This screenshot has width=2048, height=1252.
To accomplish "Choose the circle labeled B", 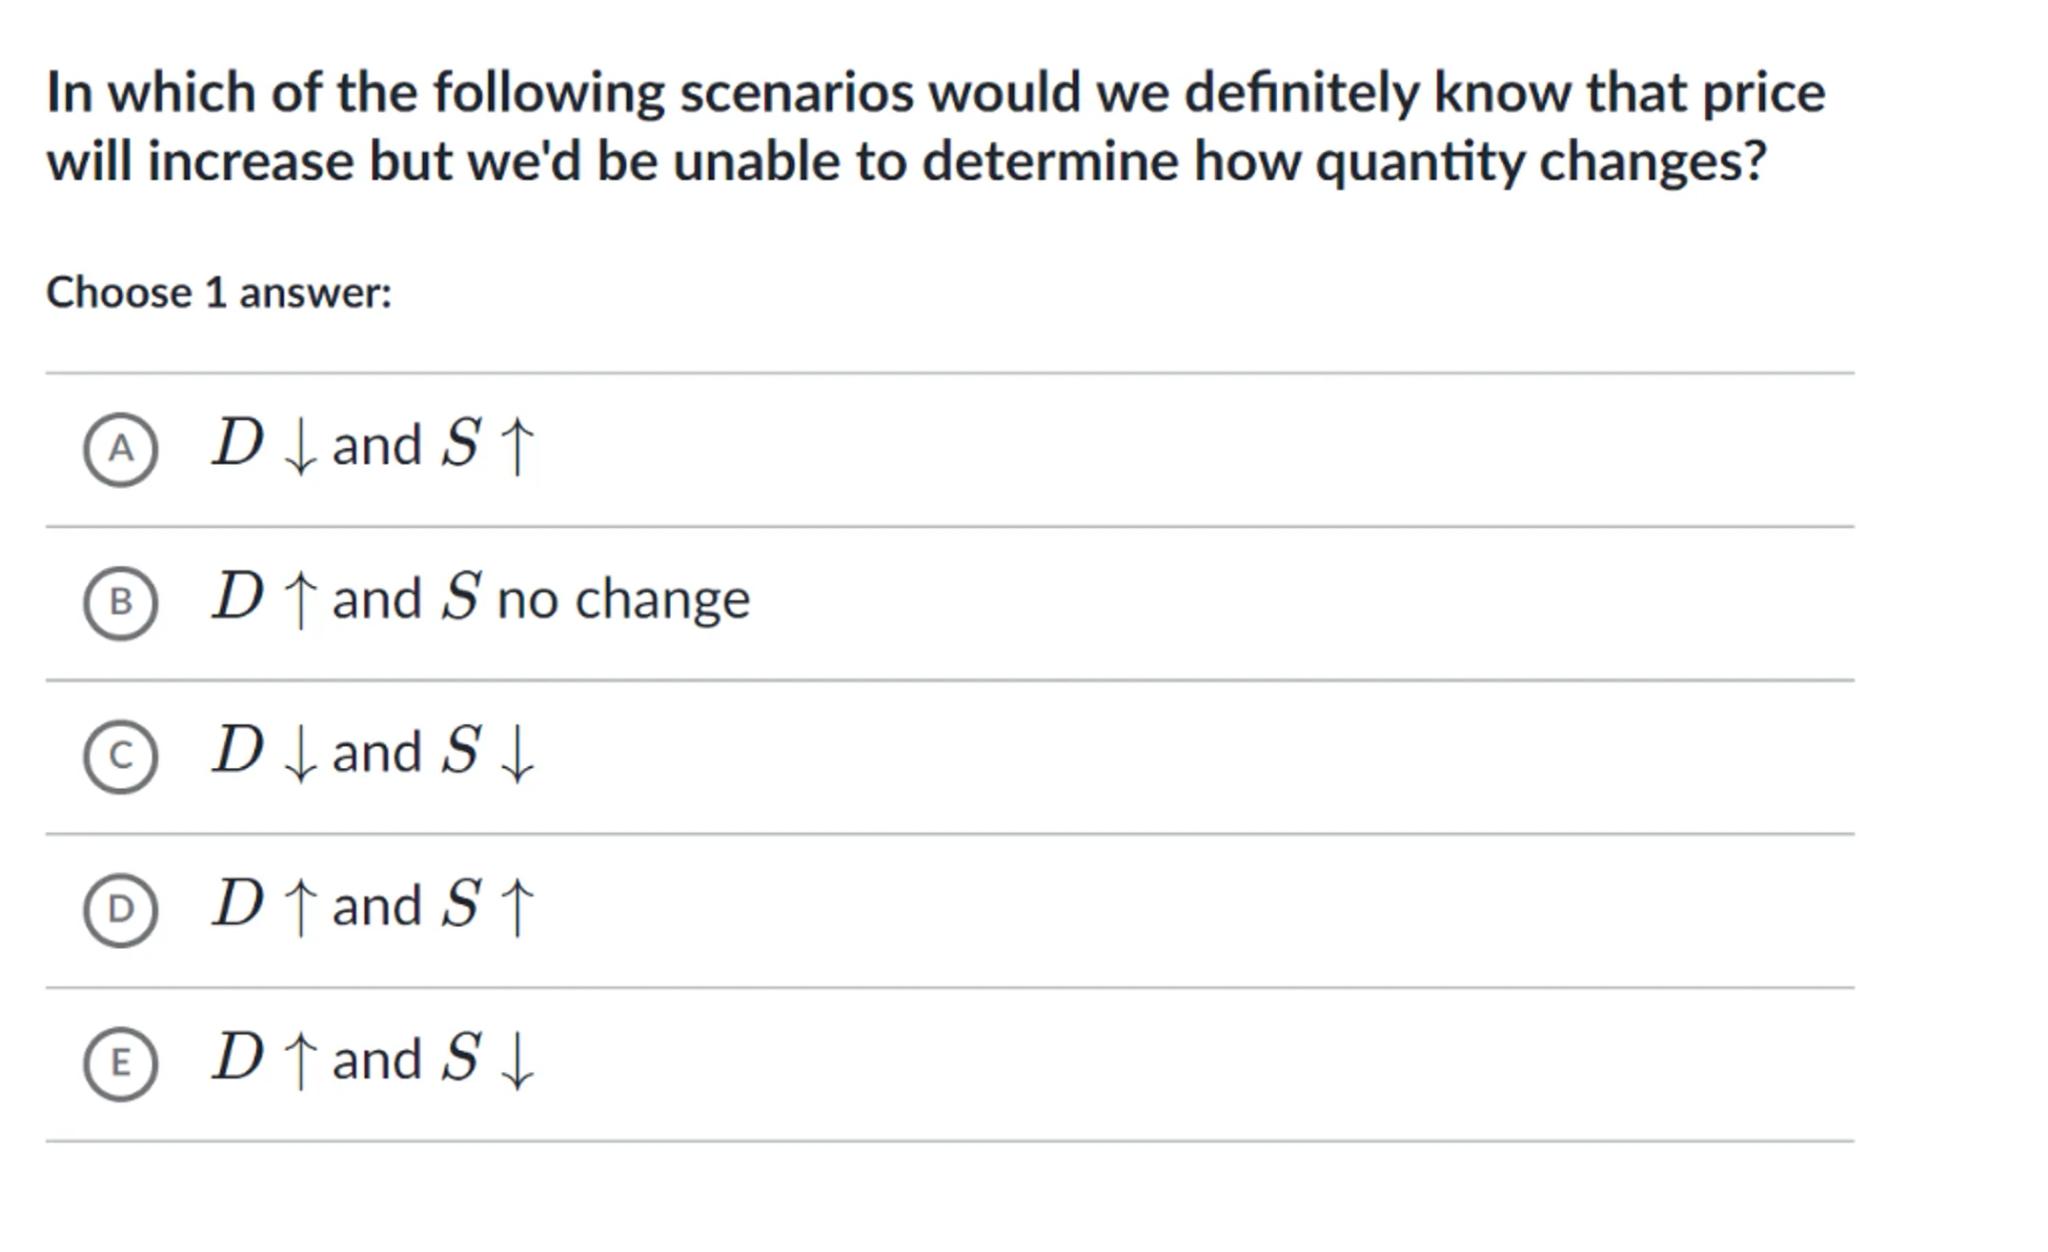I will [x=120, y=602].
